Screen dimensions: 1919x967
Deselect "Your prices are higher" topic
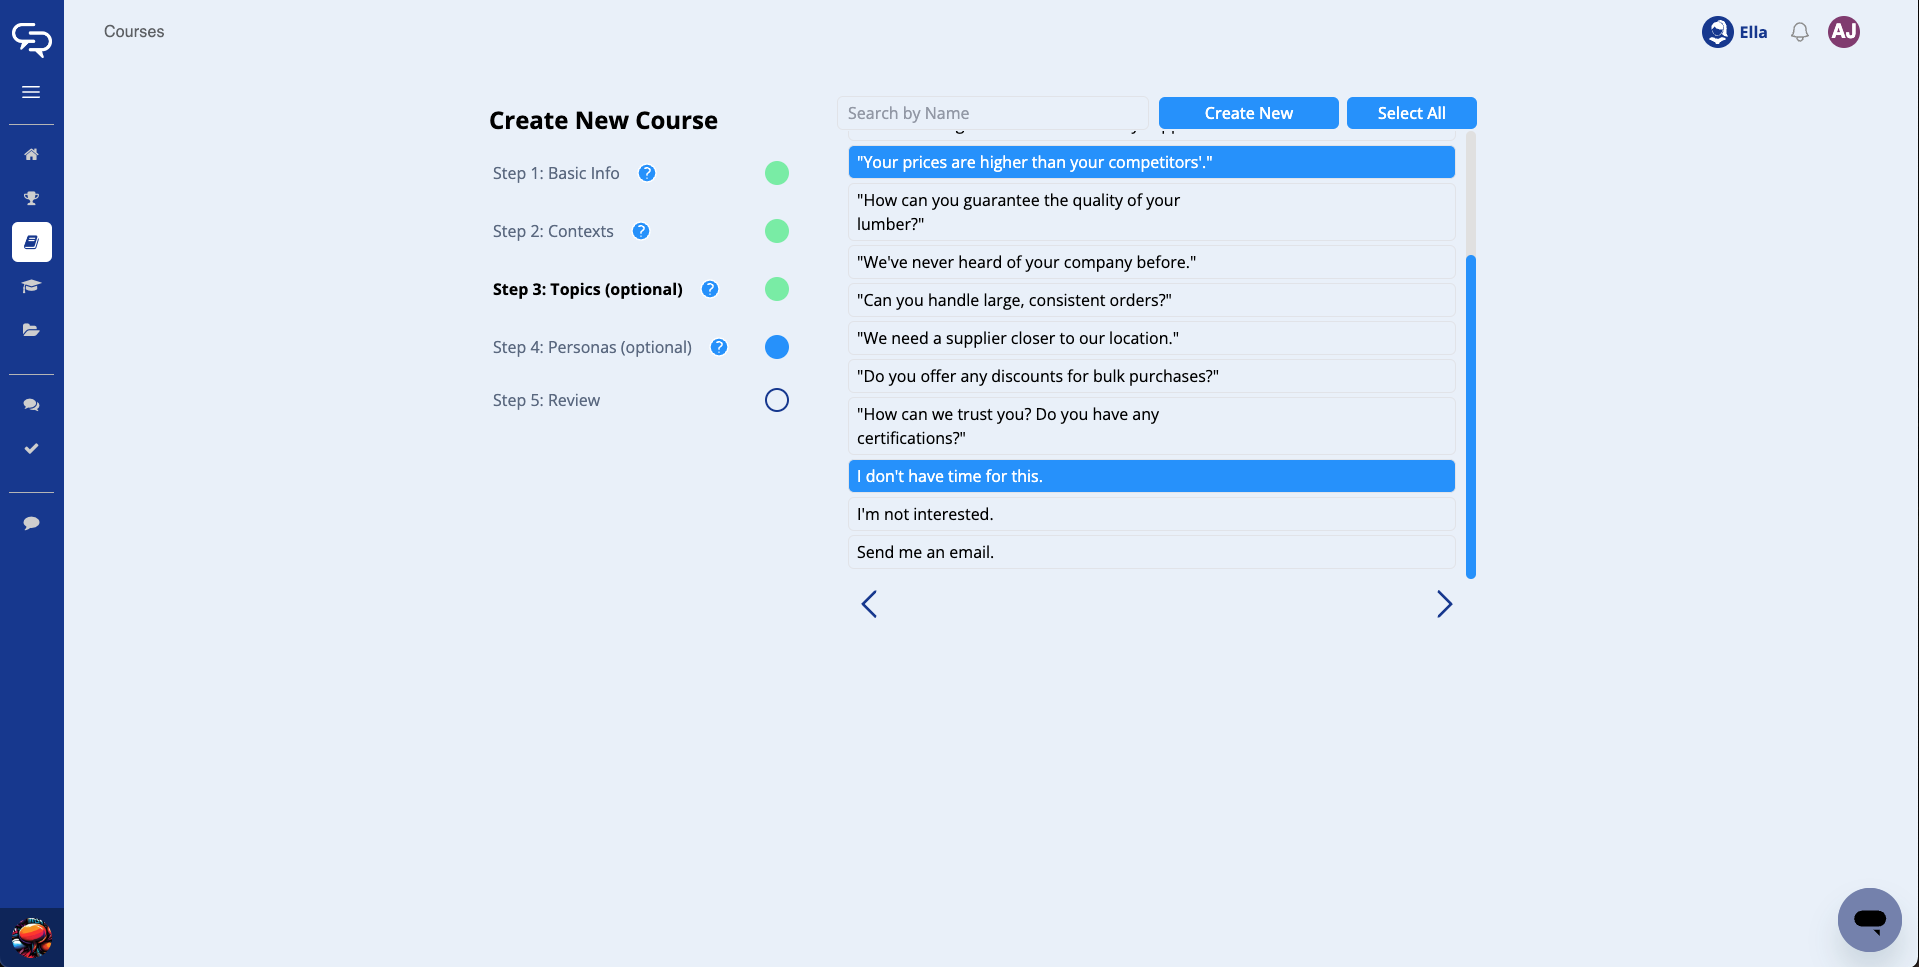1151,162
